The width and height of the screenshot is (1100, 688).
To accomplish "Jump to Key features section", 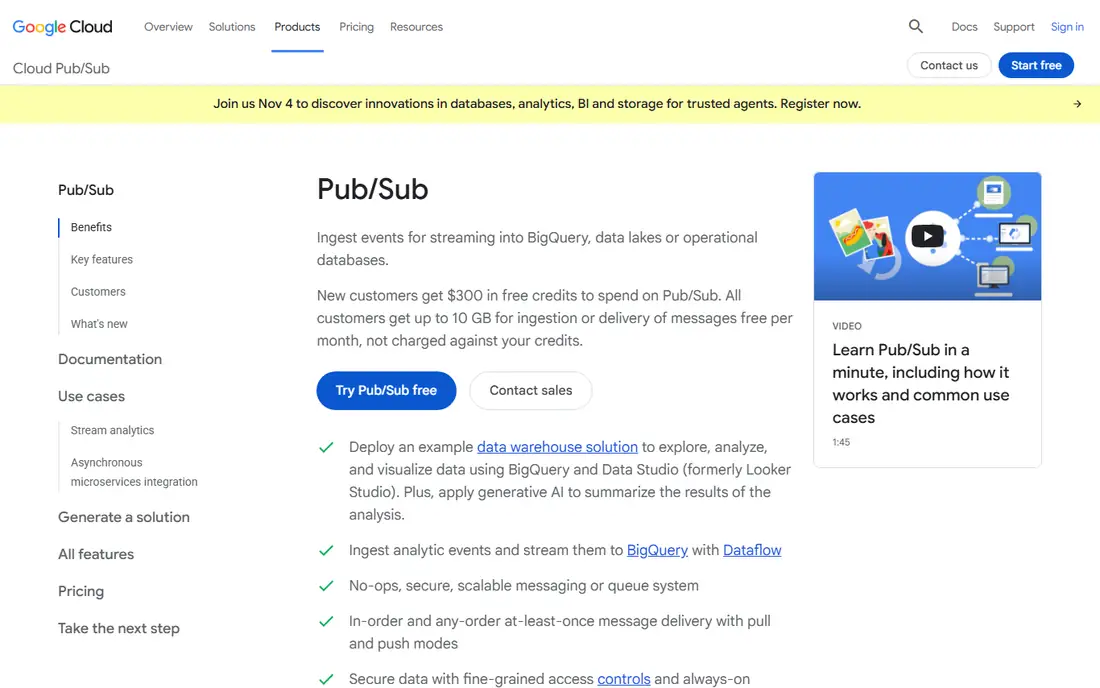I will click(x=102, y=259).
